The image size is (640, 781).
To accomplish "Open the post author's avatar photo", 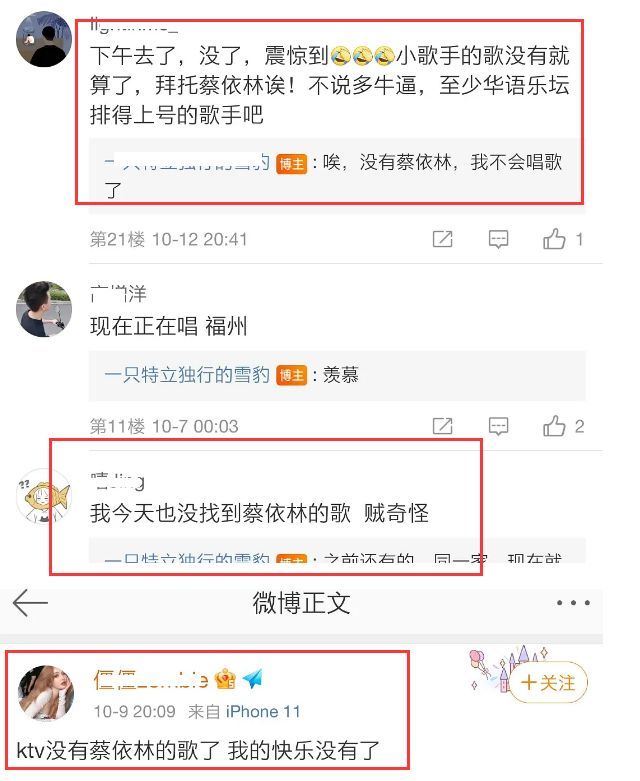I will pyautogui.click(x=46, y=693).
